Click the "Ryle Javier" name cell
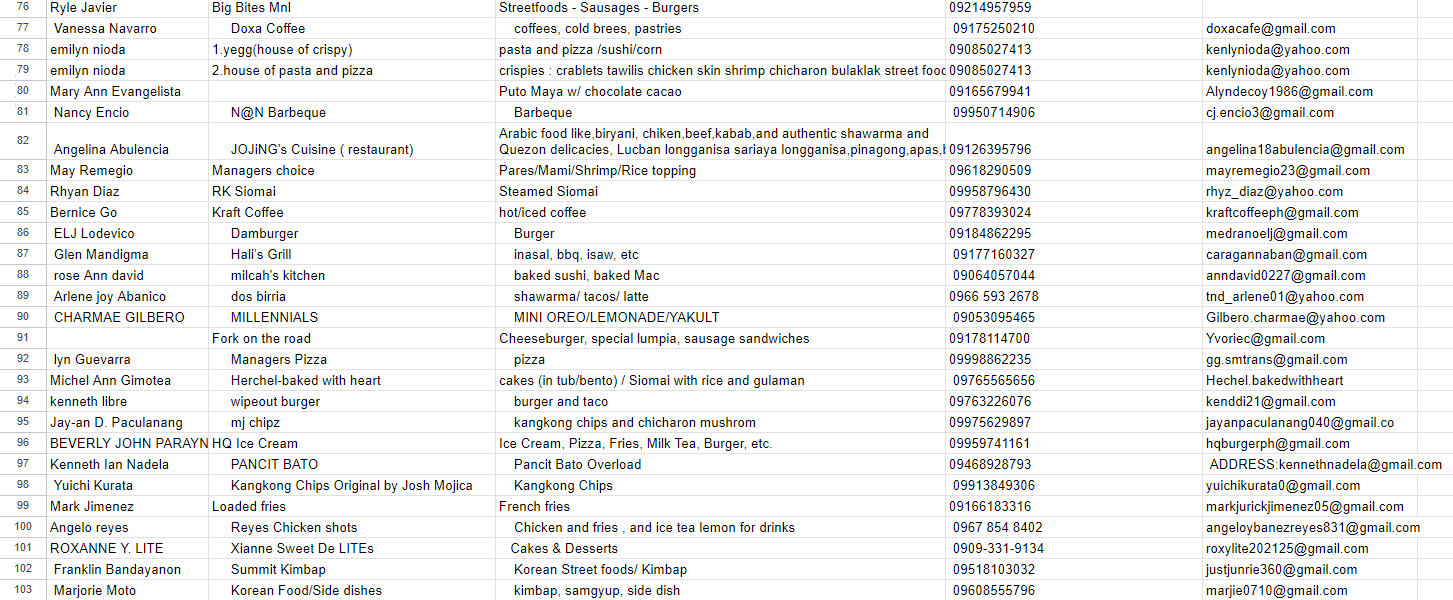The height and width of the screenshot is (600, 1453). pyautogui.click(x=83, y=7)
